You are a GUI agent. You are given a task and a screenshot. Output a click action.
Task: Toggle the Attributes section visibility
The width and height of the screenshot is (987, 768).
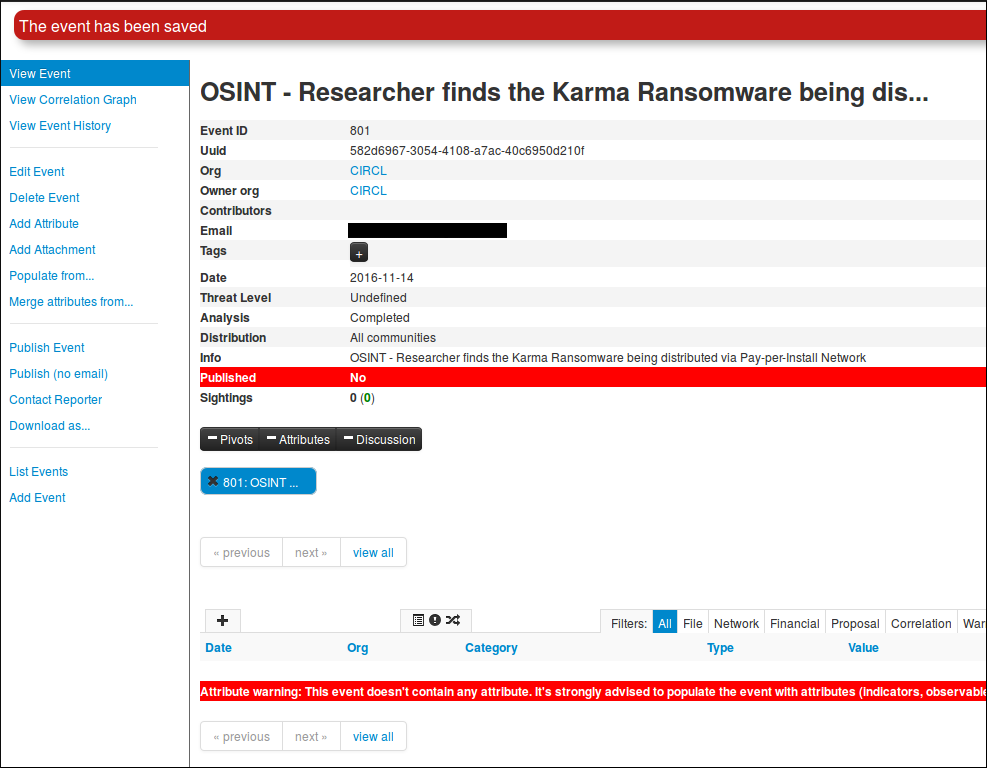pyautogui.click(x=298, y=440)
